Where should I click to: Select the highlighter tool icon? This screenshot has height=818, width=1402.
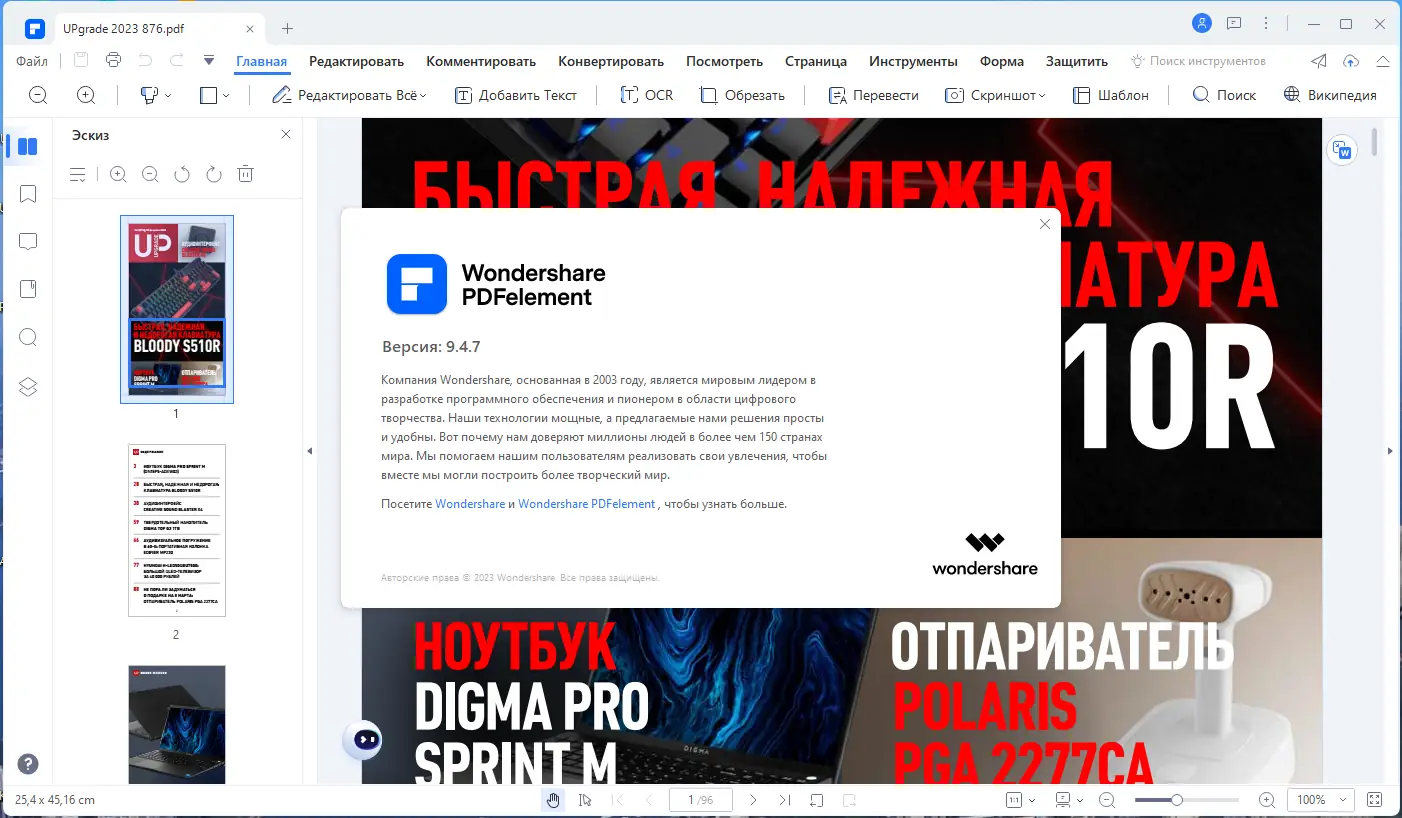tap(149, 95)
